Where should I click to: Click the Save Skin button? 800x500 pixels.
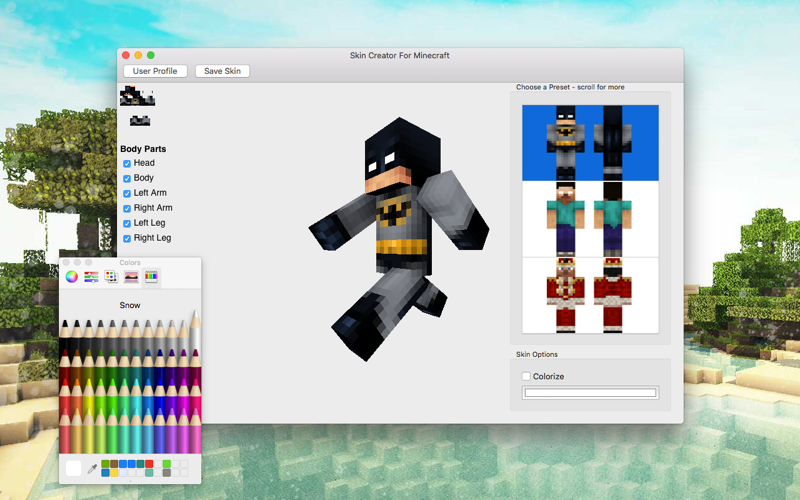tap(222, 71)
